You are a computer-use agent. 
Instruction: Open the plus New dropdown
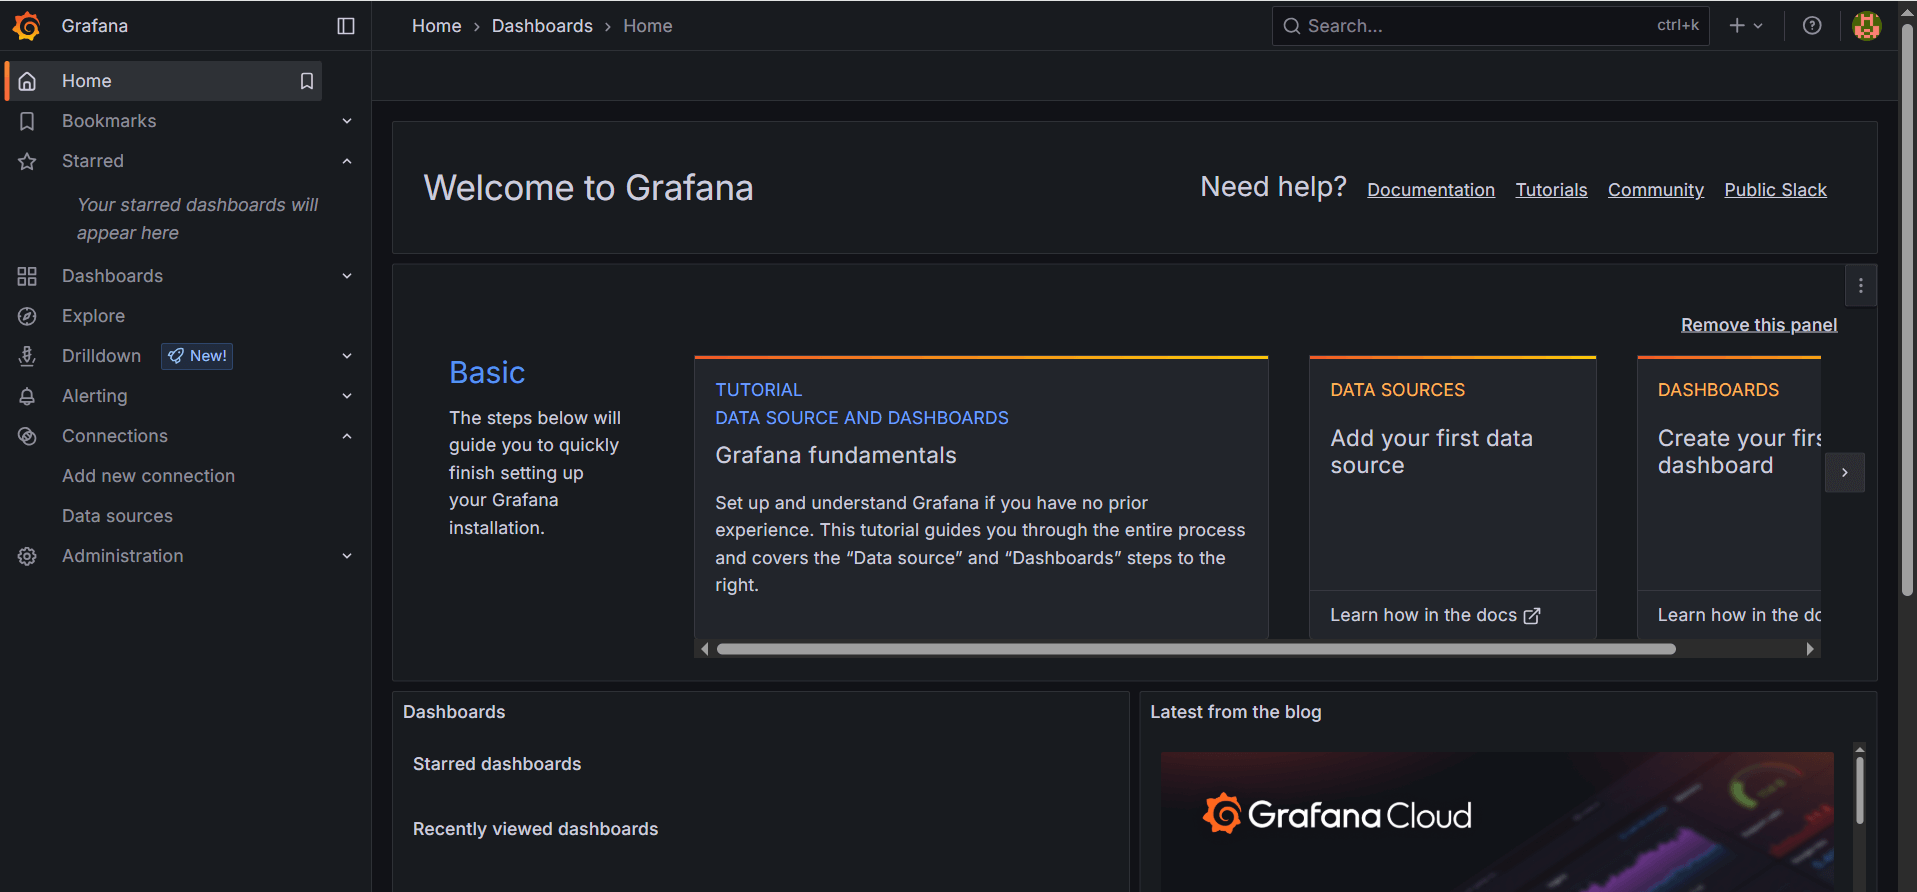tap(1746, 26)
